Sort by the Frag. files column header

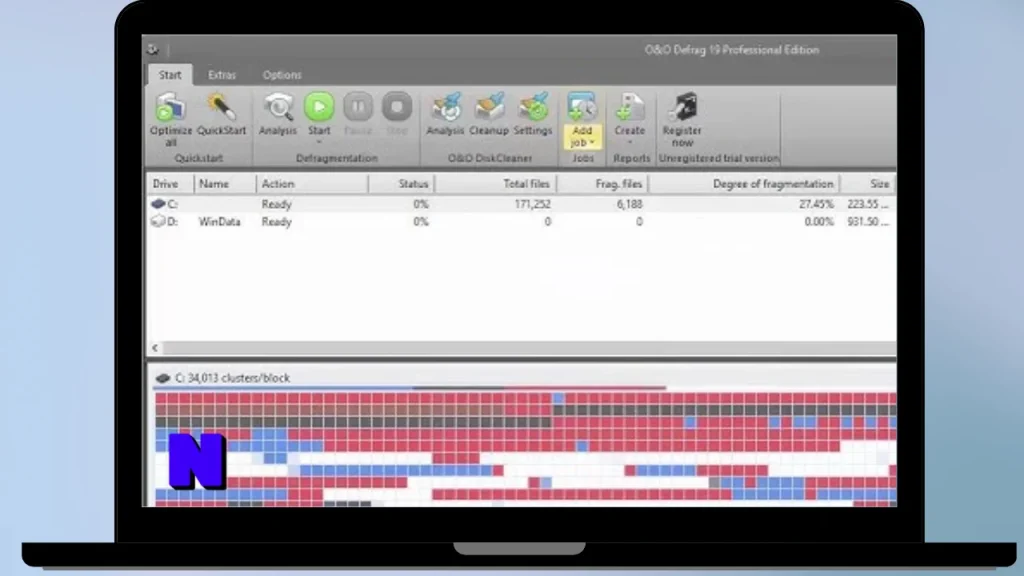[x=602, y=184]
